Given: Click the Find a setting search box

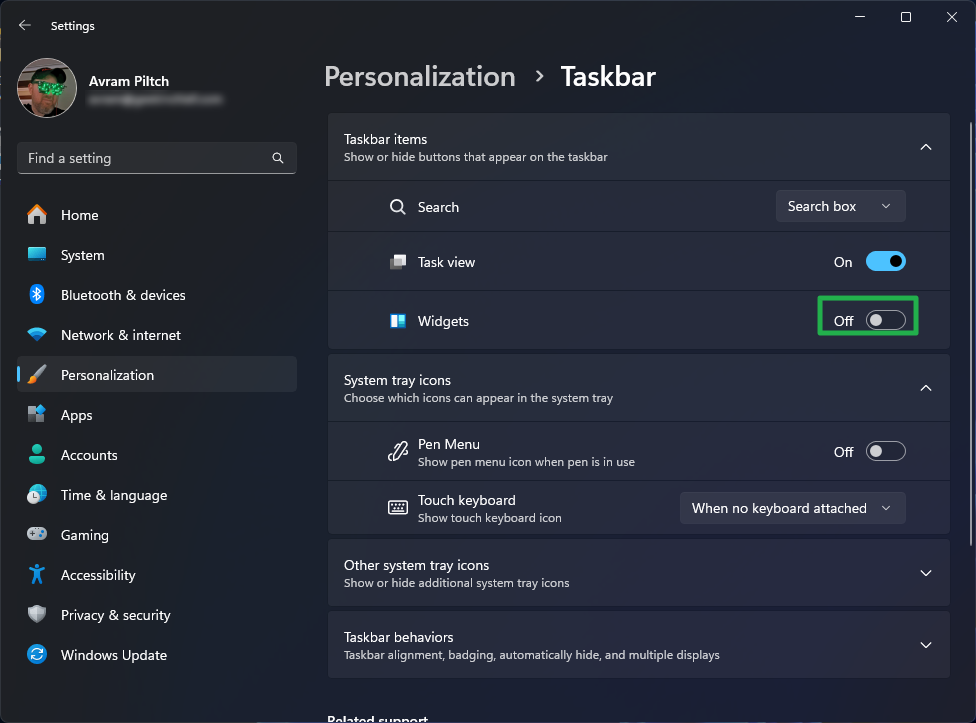Looking at the screenshot, I should tap(156, 158).
